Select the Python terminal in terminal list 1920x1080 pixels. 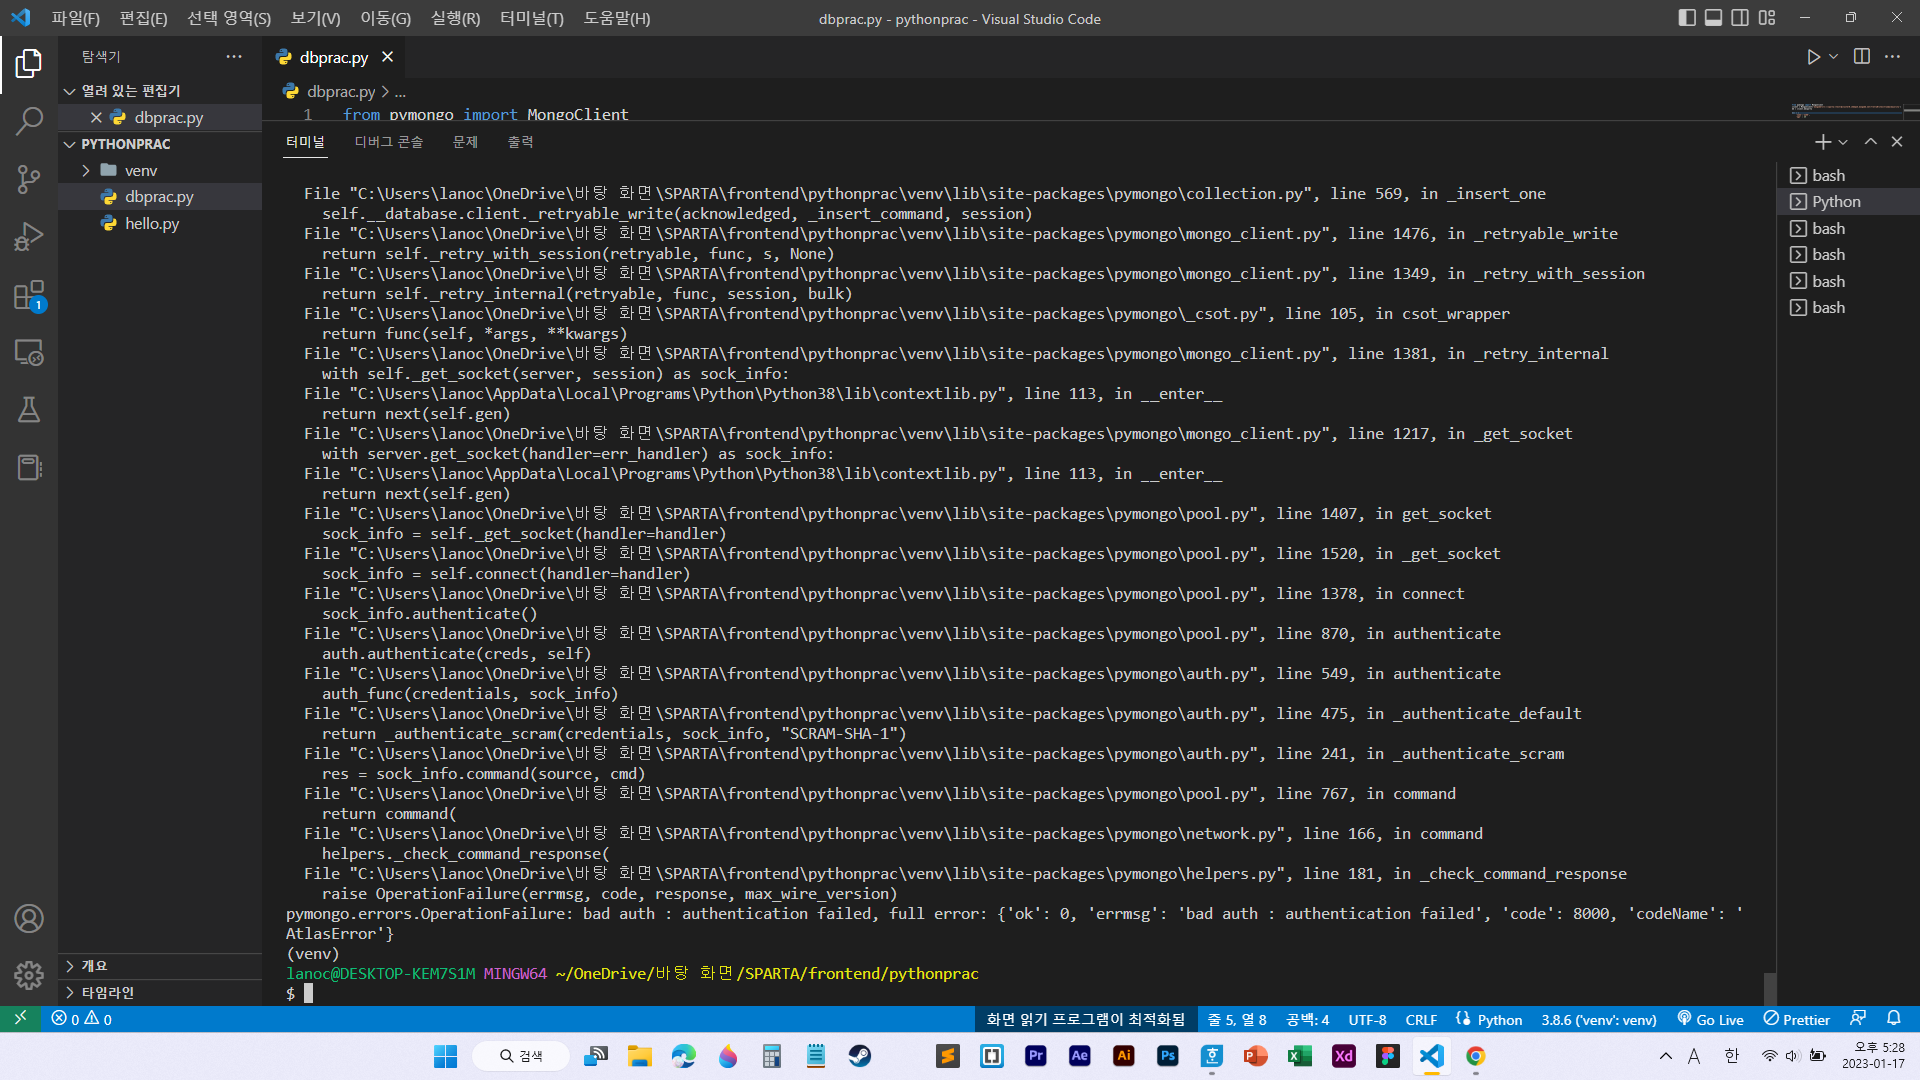pos(1848,202)
